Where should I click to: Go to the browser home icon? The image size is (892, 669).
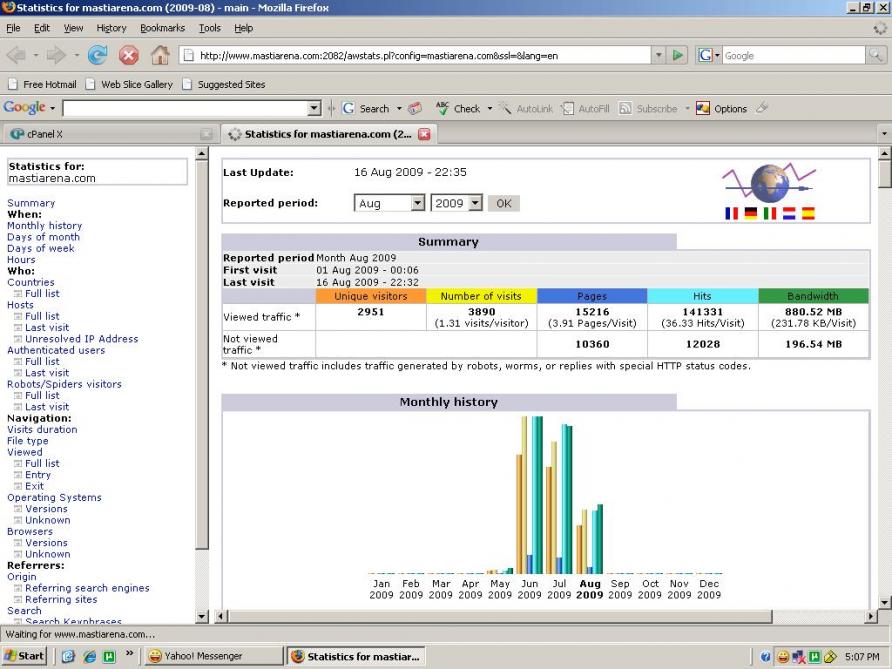coord(160,56)
